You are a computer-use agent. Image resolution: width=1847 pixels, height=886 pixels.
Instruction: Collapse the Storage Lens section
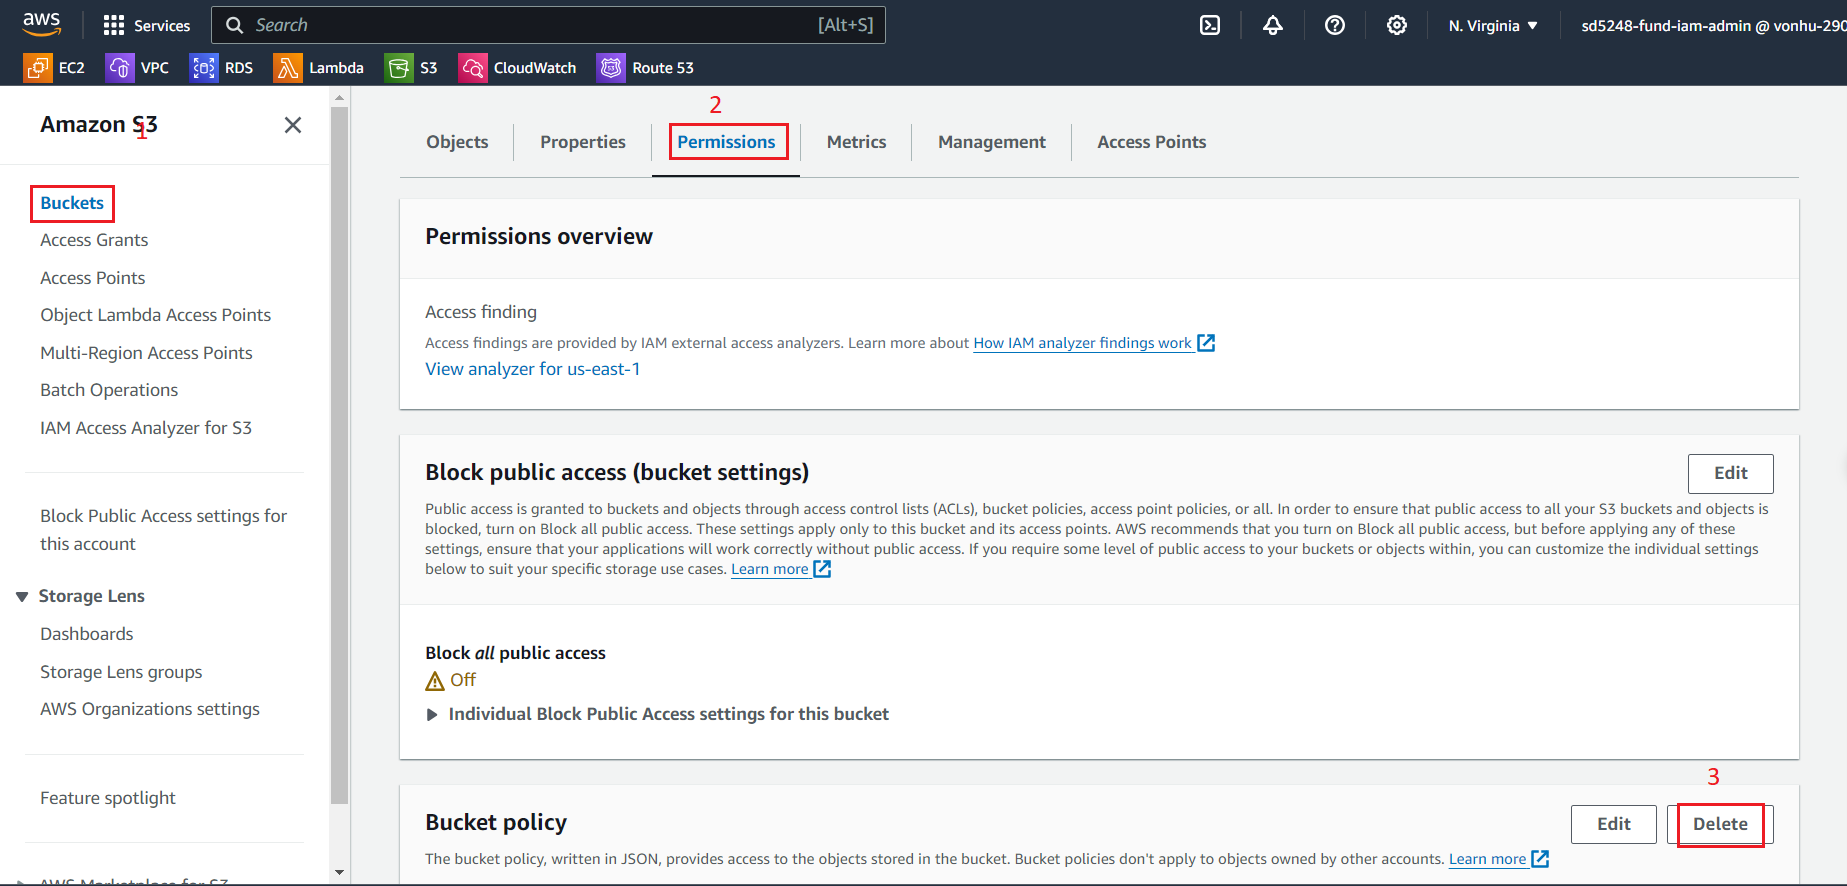coord(22,596)
